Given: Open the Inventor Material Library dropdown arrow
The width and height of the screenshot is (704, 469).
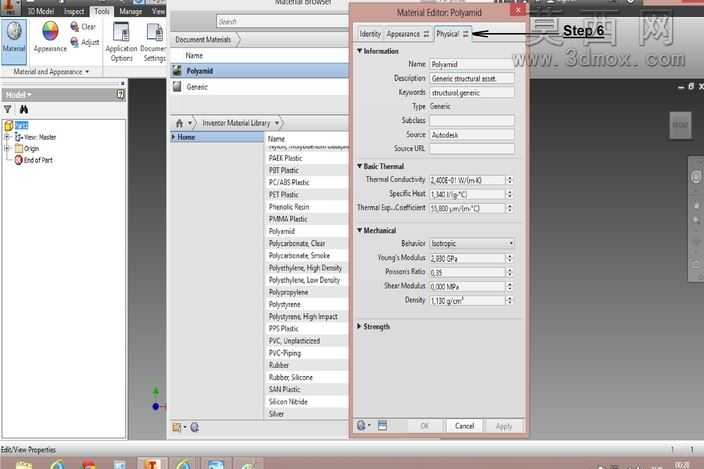Looking at the screenshot, I should [x=277, y=123].
